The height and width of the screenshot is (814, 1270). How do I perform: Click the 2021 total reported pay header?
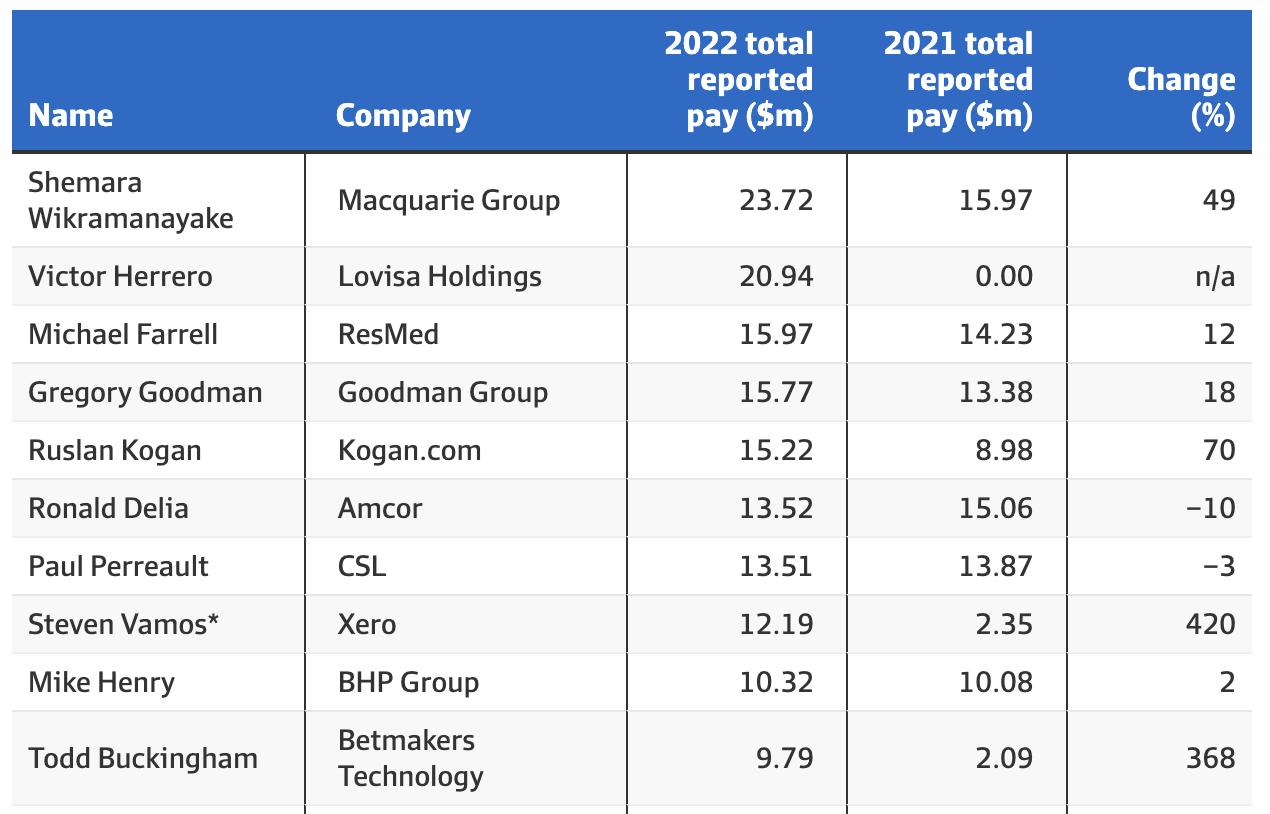(958, 80)
